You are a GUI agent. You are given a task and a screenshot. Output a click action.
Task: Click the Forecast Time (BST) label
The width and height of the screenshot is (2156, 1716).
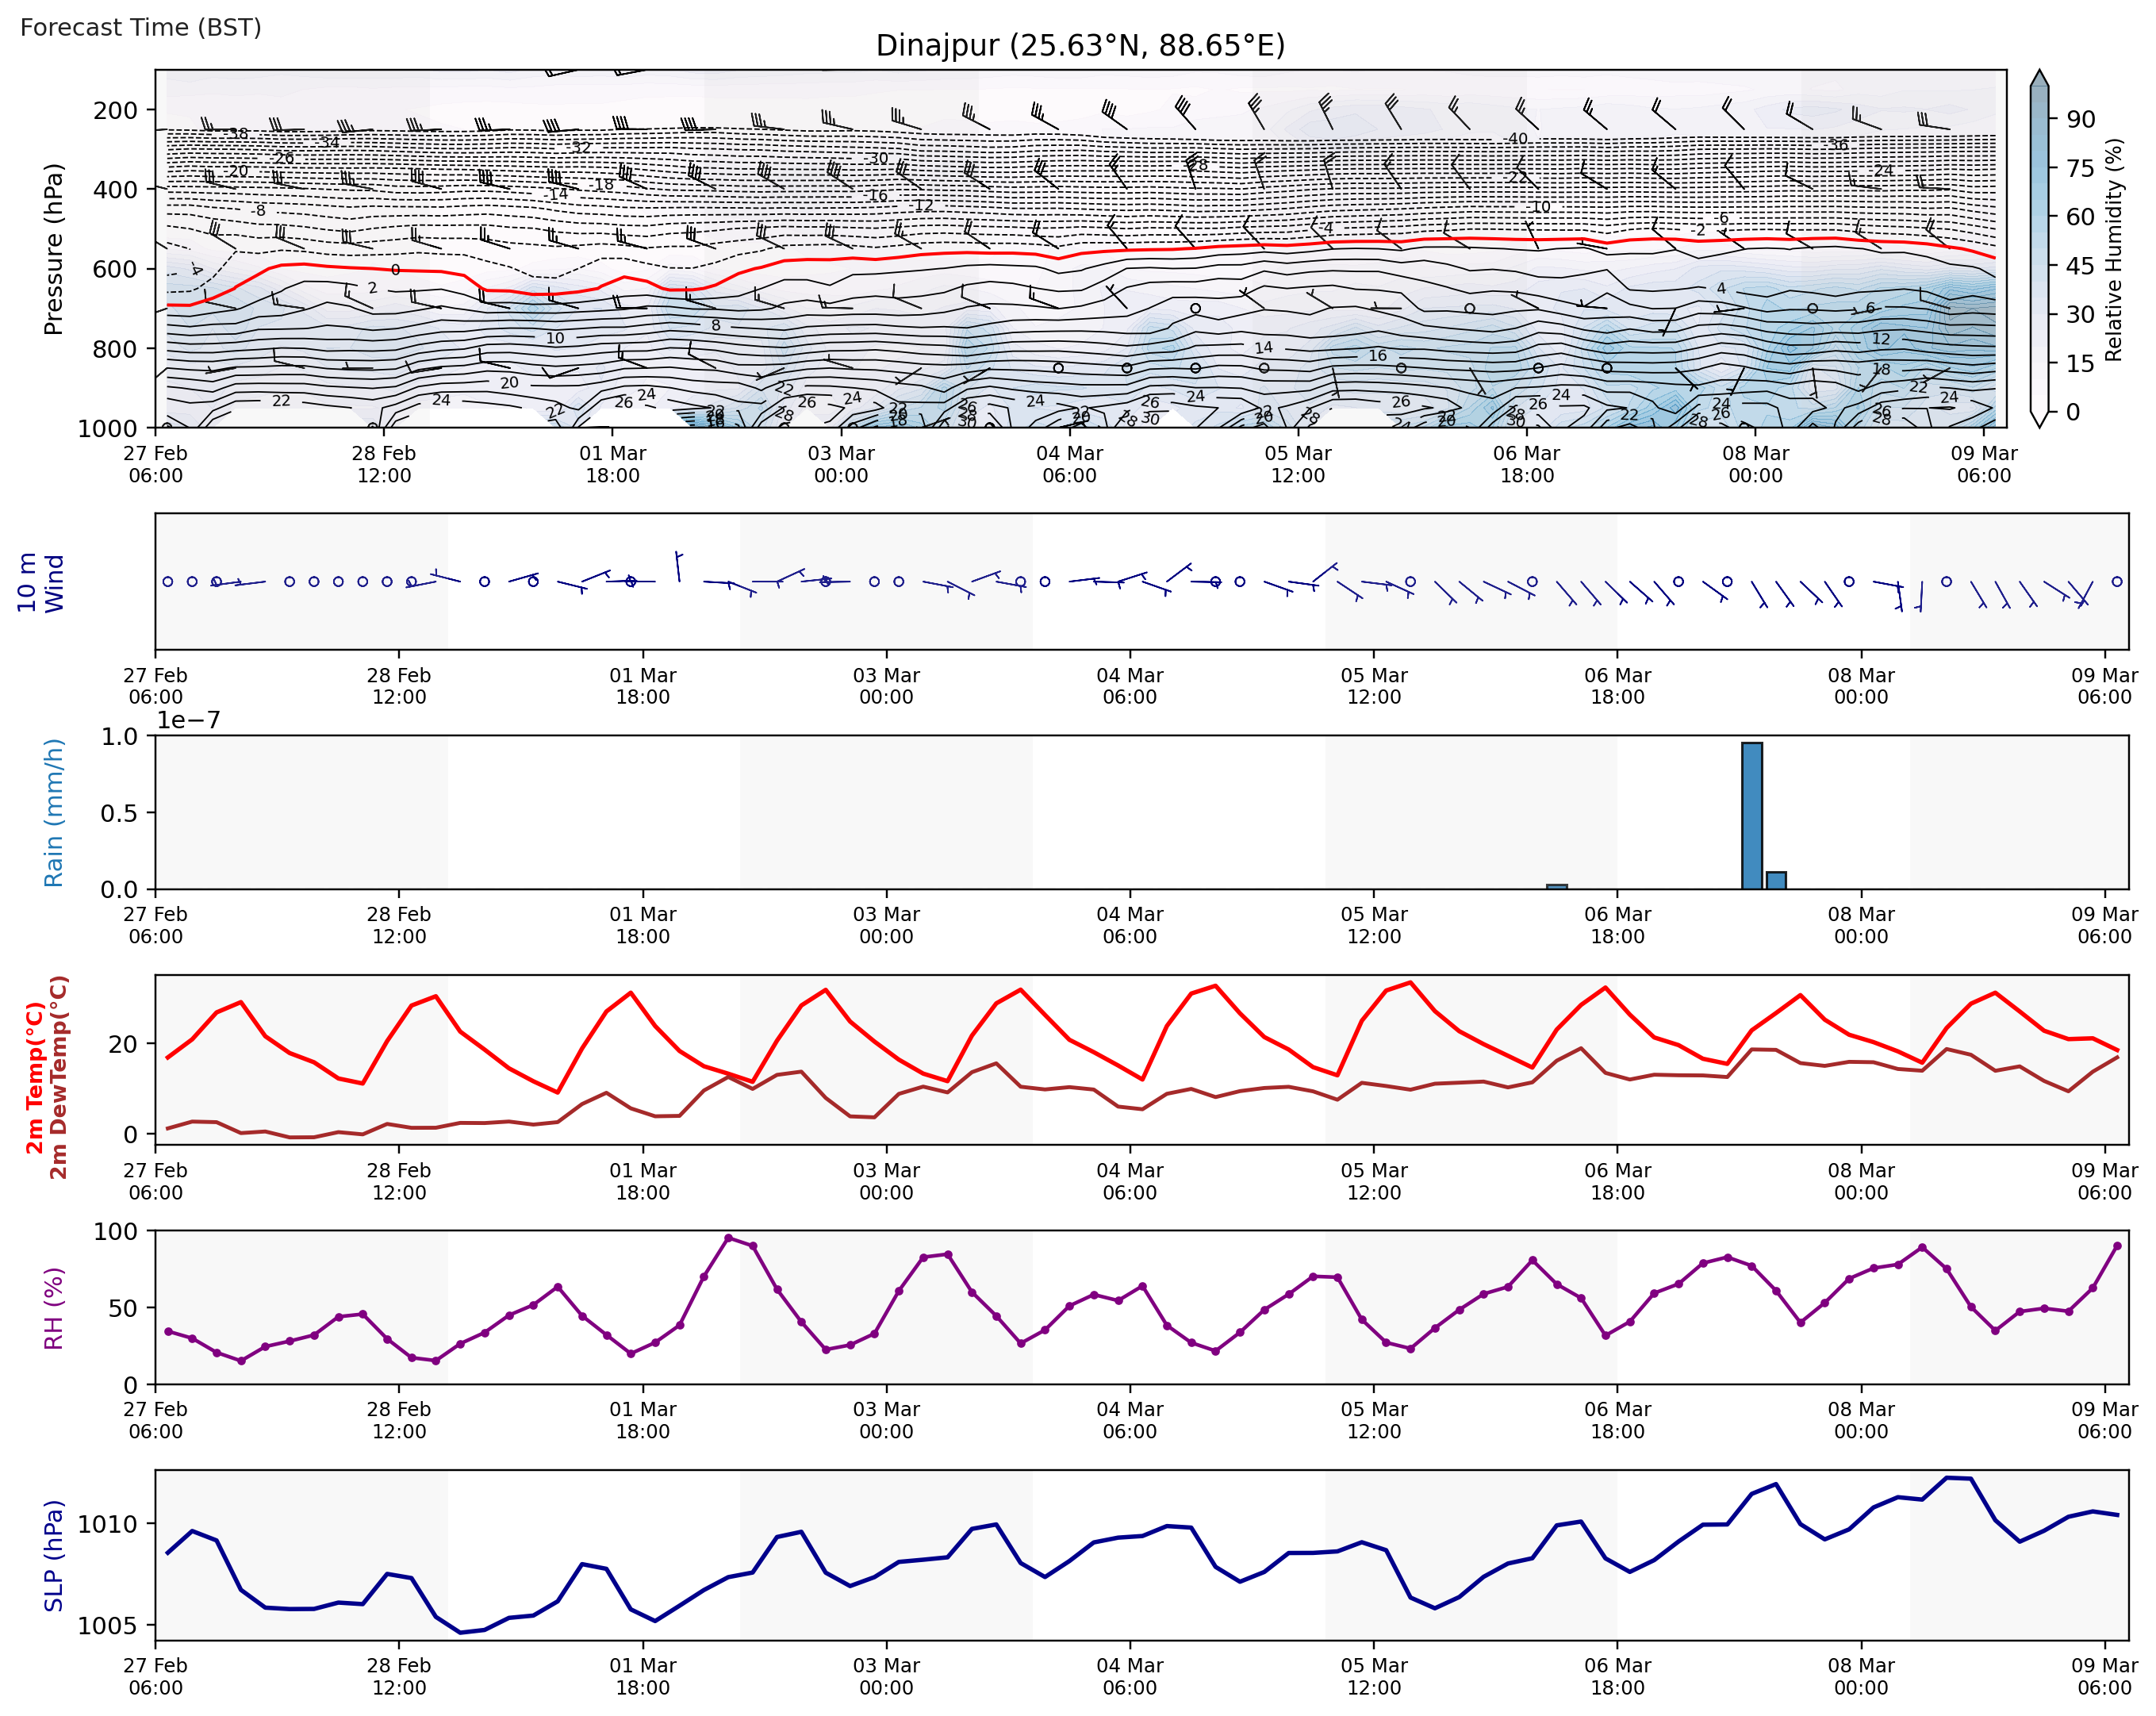[x=141, y=27]
